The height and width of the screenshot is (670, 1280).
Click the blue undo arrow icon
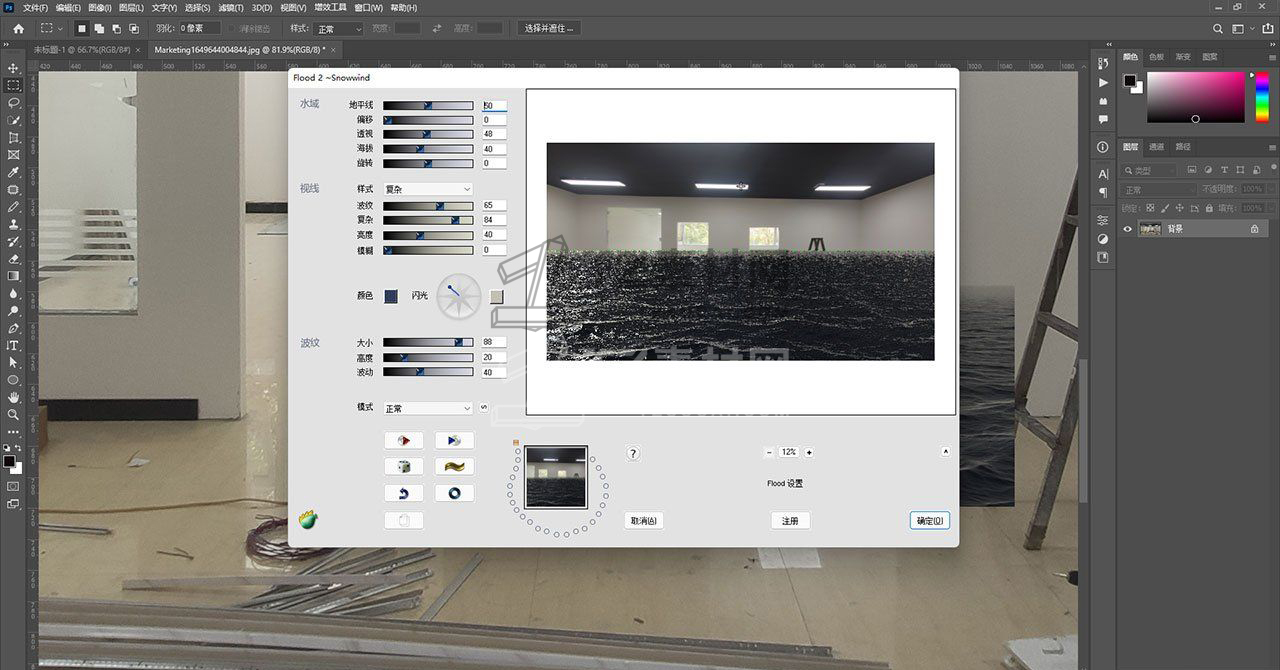point(403,493)
